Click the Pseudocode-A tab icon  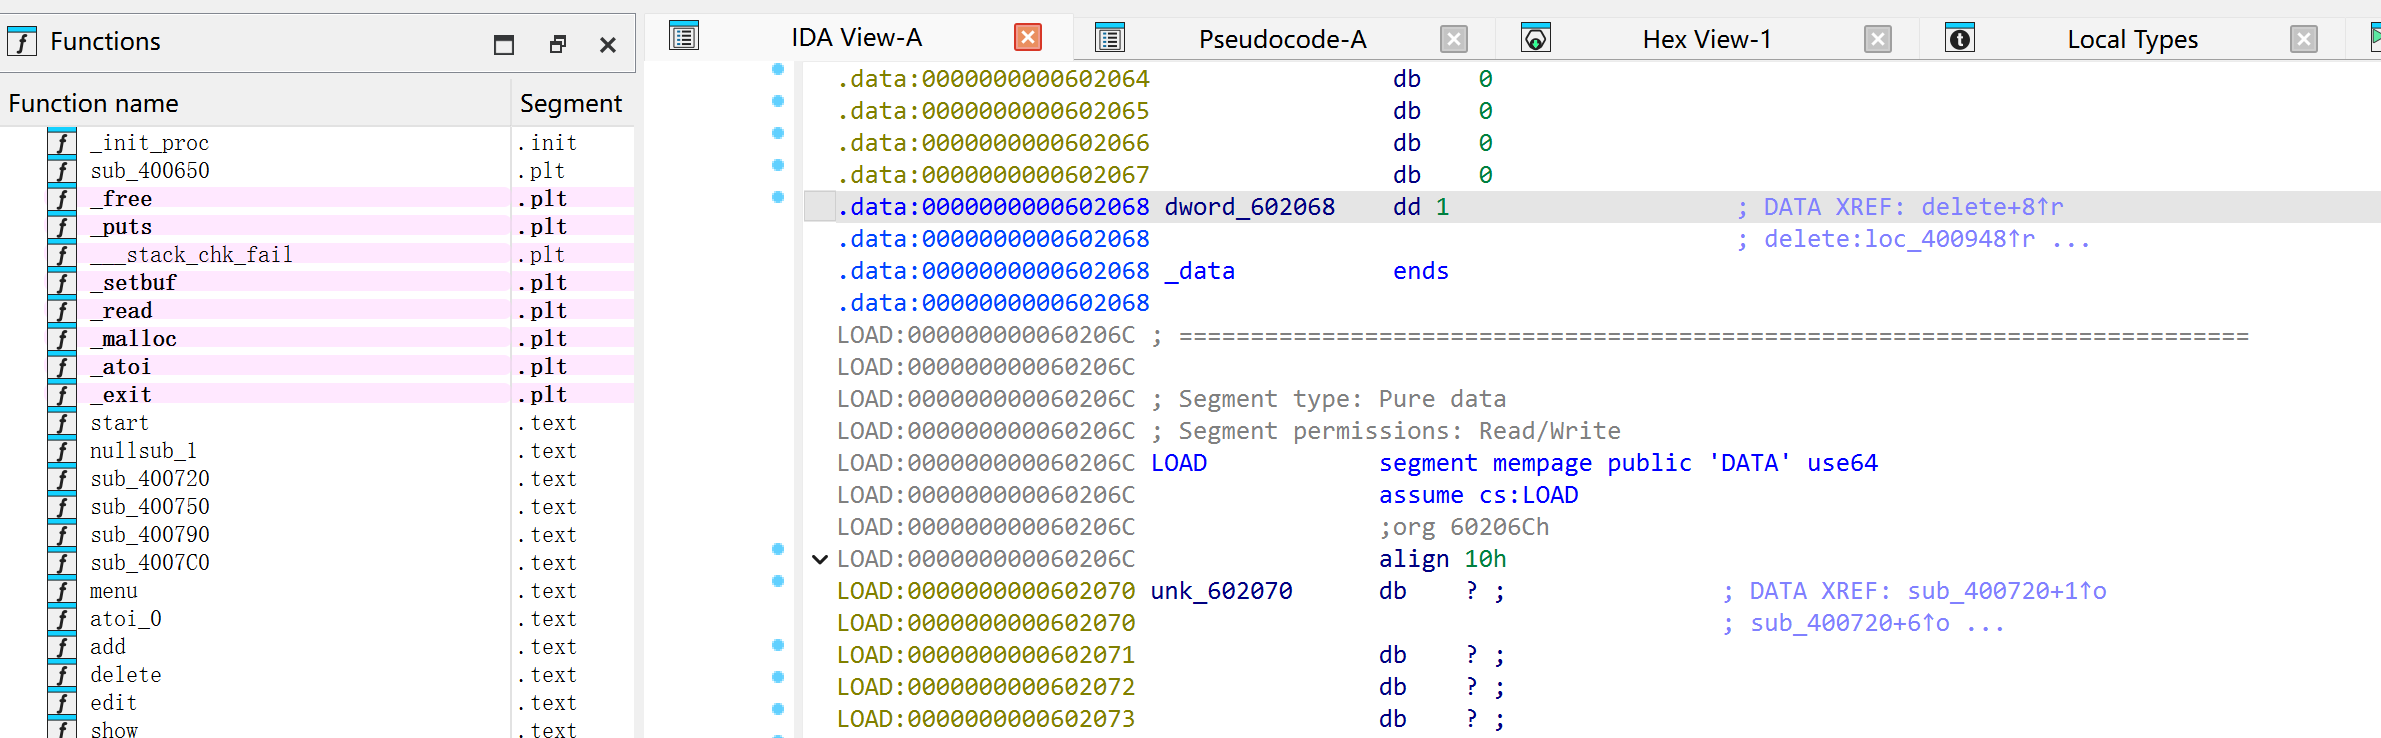1110,38
